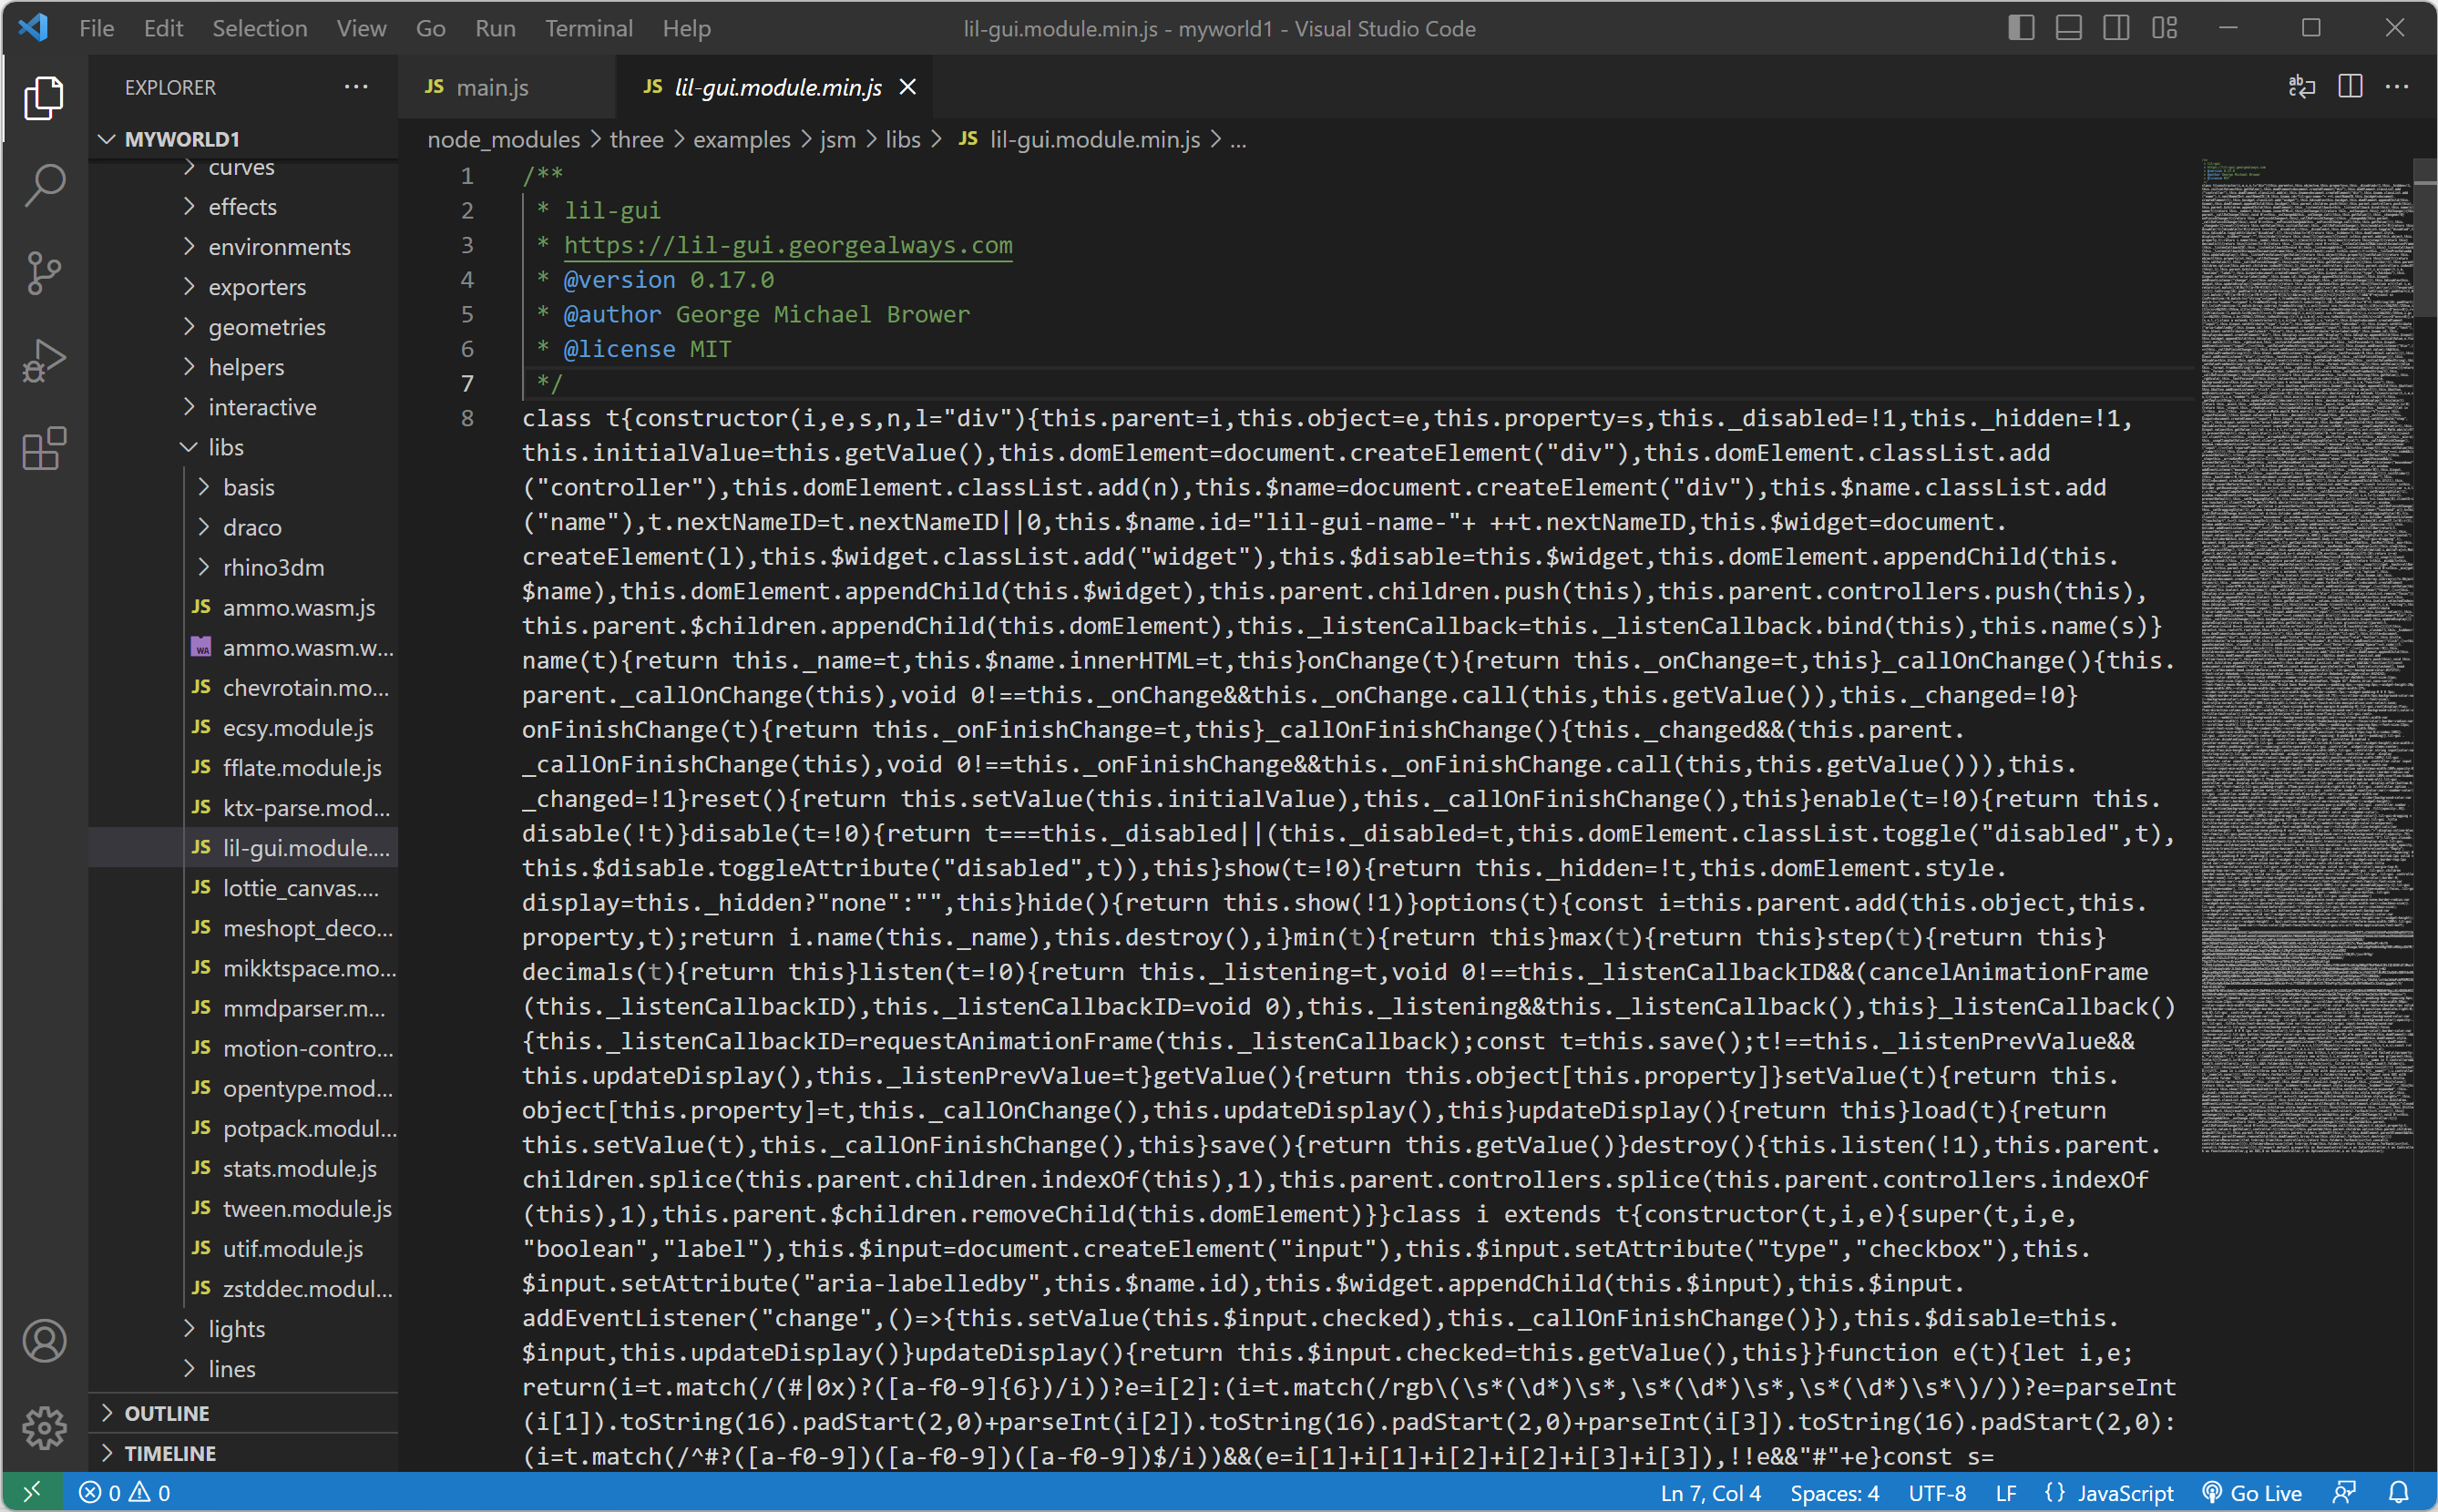Screen dimensions: 2438x1512
Task: Open the Accounts menu icon
Action: coord(44,1341)
